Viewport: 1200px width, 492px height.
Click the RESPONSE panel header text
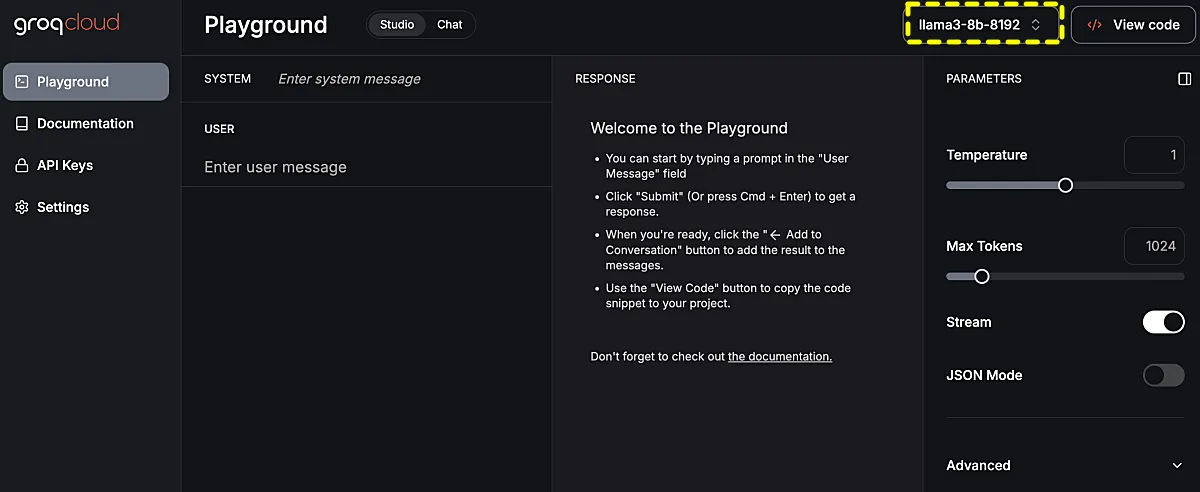[605, 78]
